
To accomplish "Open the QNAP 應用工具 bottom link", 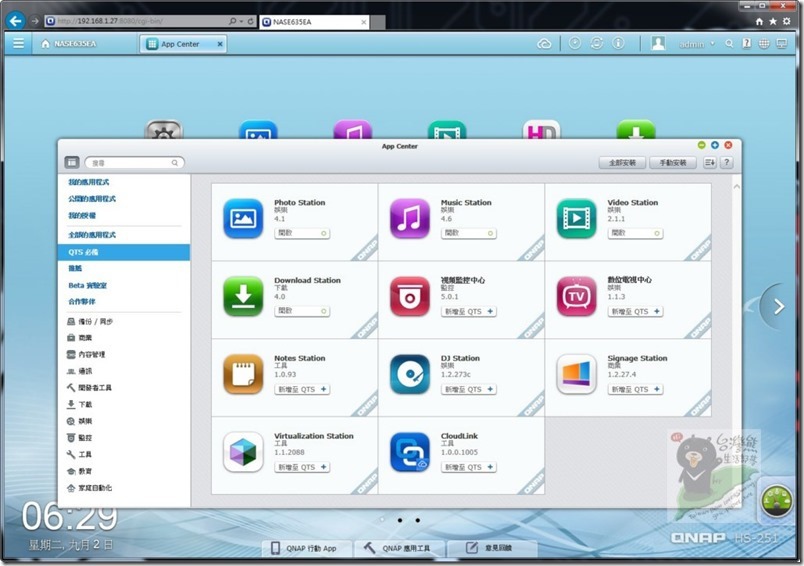I will [398, 548].
